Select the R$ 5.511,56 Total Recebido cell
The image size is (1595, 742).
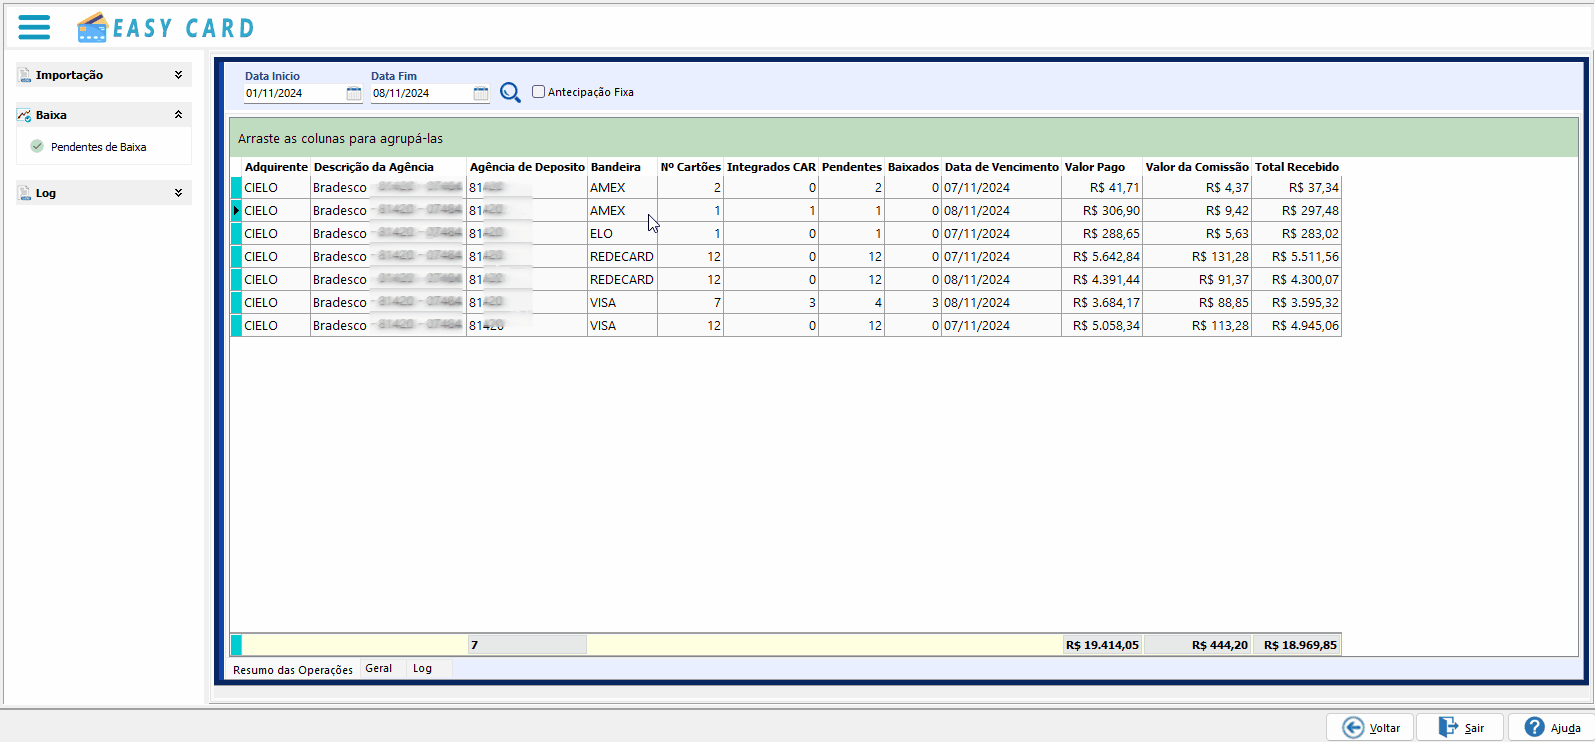tap(1296, 257)
